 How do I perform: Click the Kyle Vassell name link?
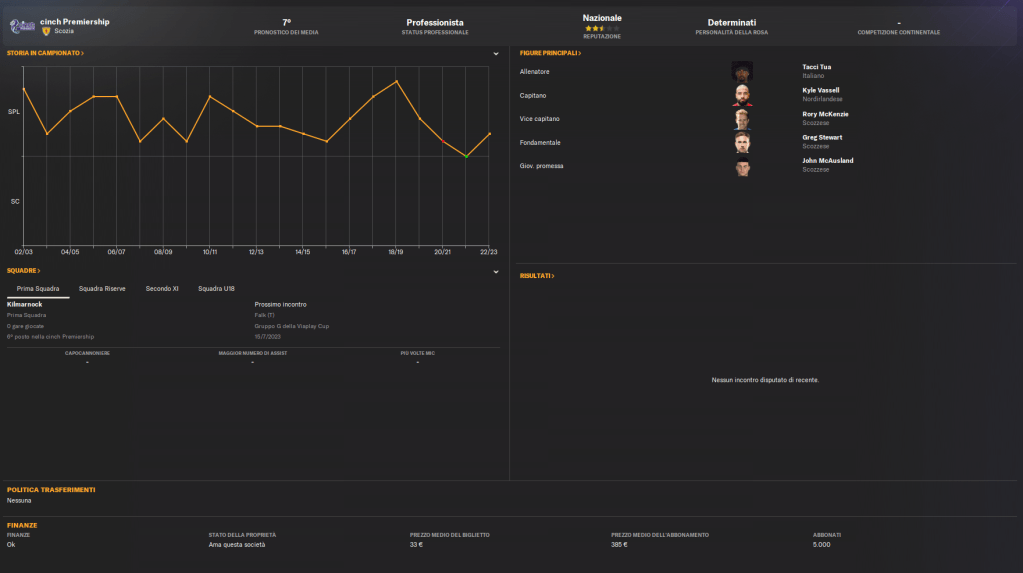(x=820, y=90)
